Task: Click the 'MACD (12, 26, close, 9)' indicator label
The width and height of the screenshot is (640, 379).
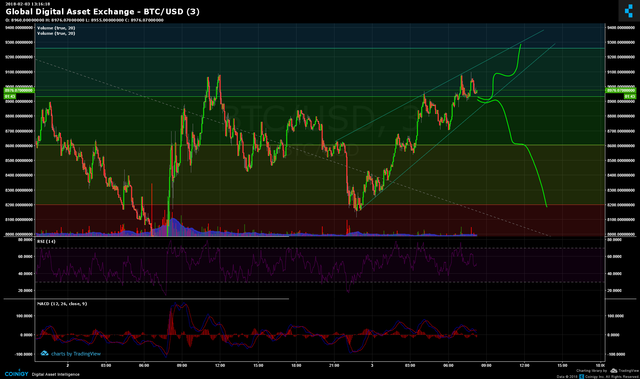Action: (x=62, y=304)
